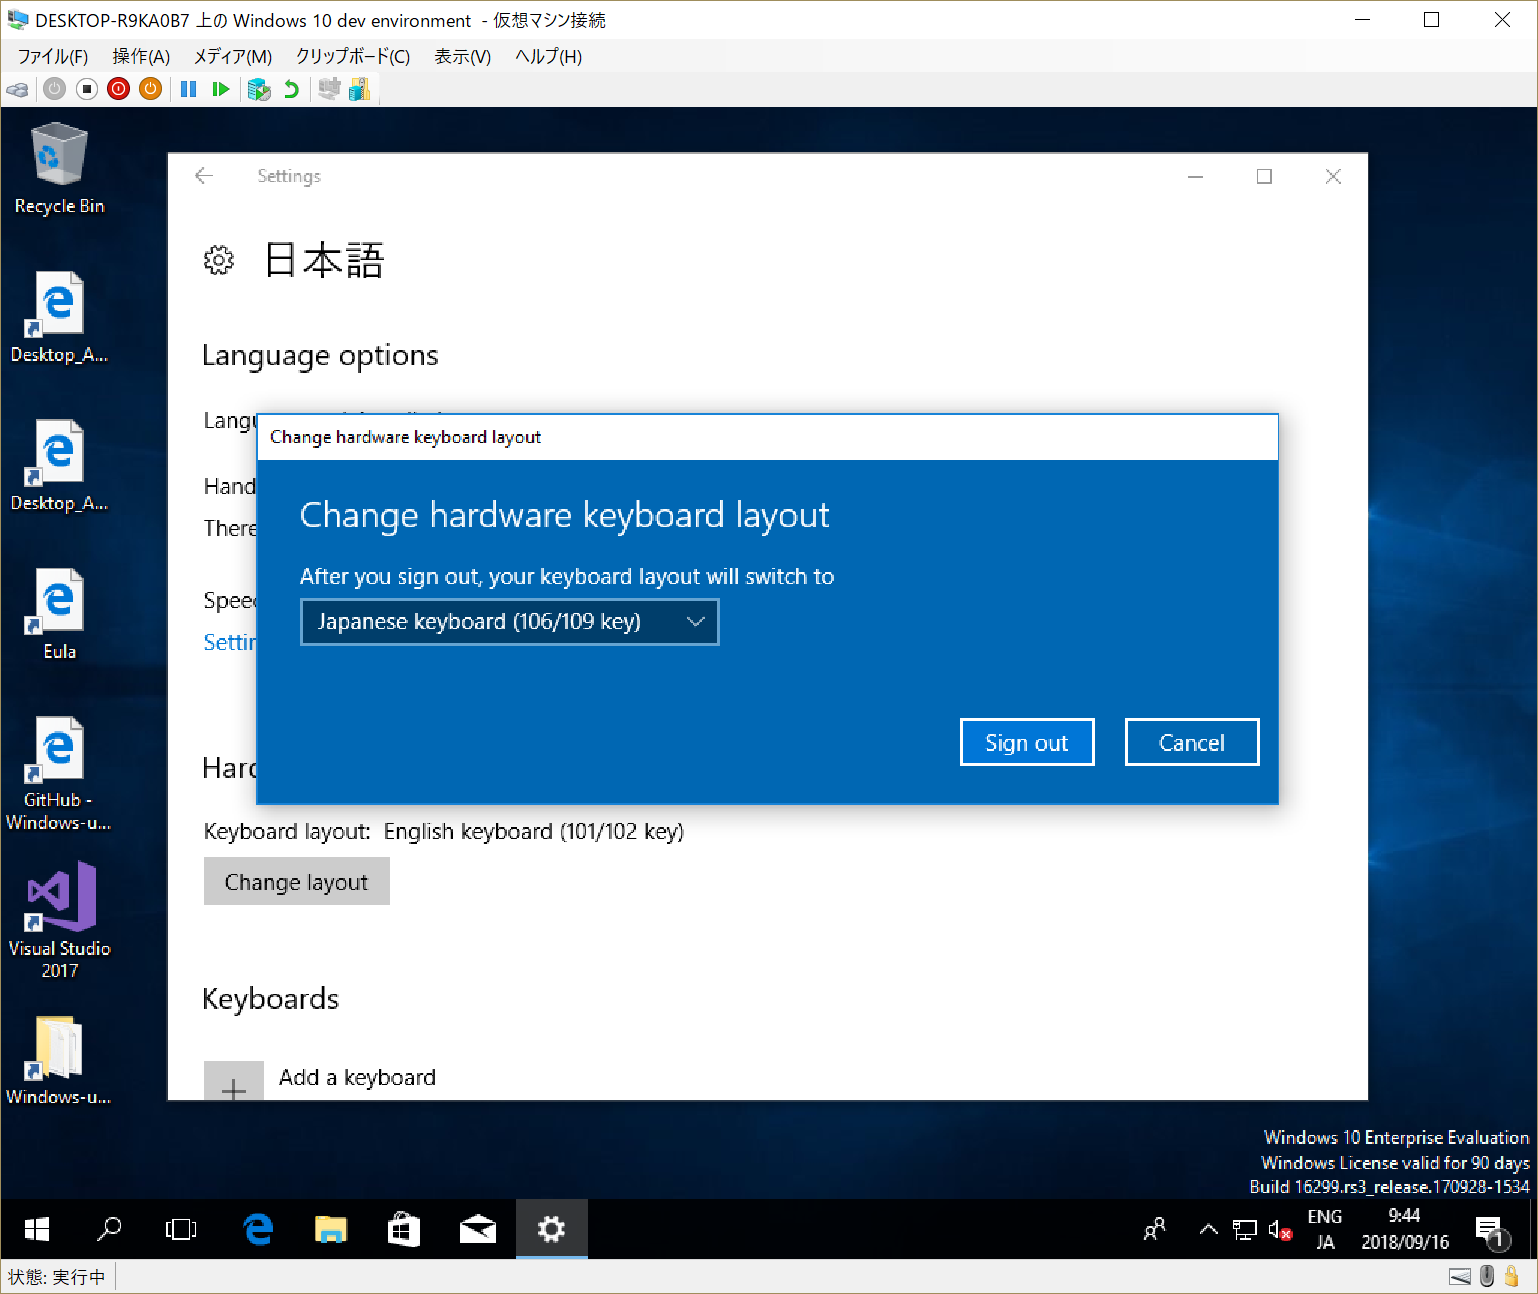
Task: Open the Settings gear in the VM taskbar
Action: (551, 1229)
